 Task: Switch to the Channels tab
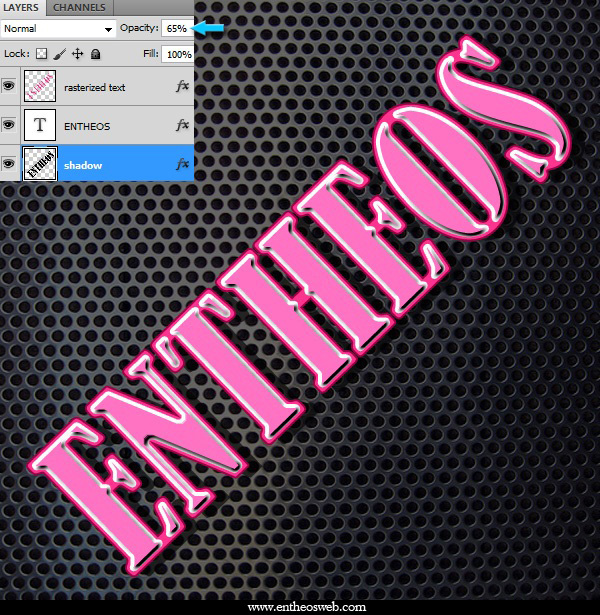coord(79,7)
